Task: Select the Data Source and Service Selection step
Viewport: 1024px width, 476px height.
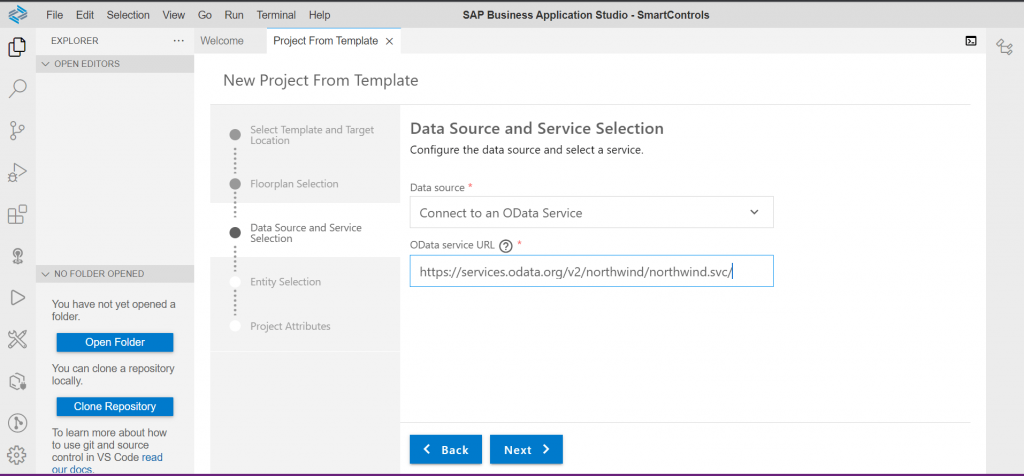Action: tap(305, 233)
